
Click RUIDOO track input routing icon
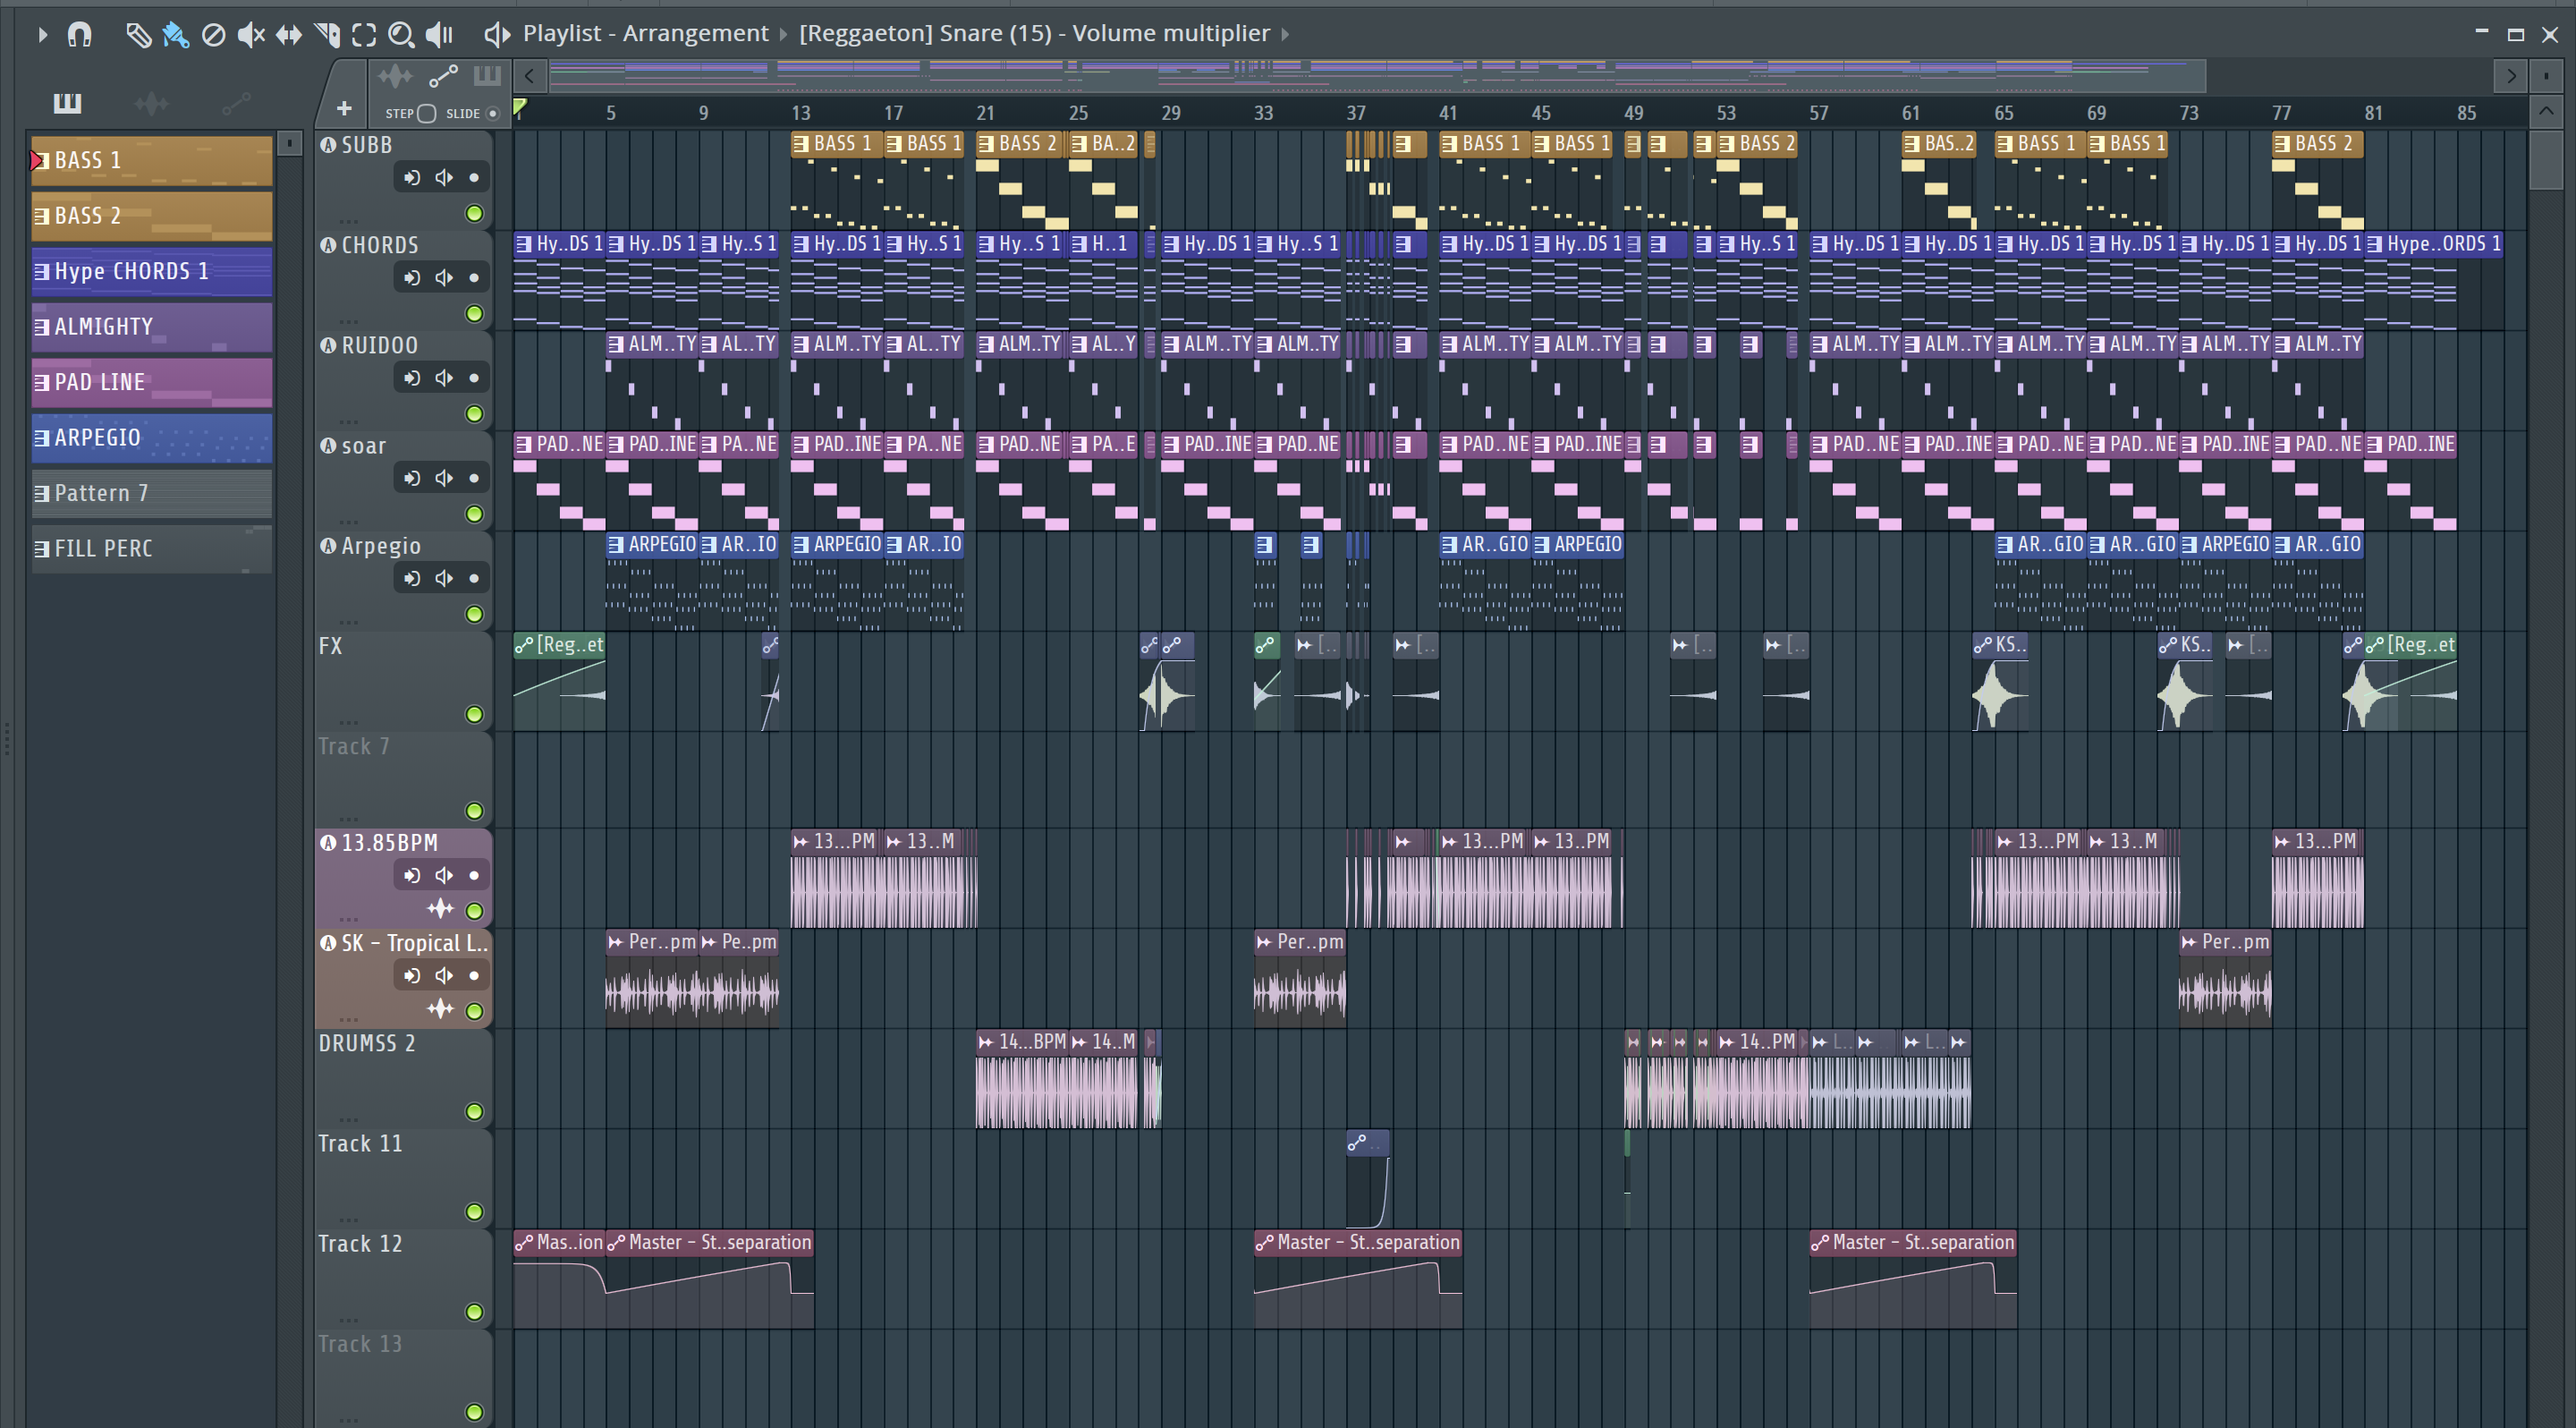412,378
